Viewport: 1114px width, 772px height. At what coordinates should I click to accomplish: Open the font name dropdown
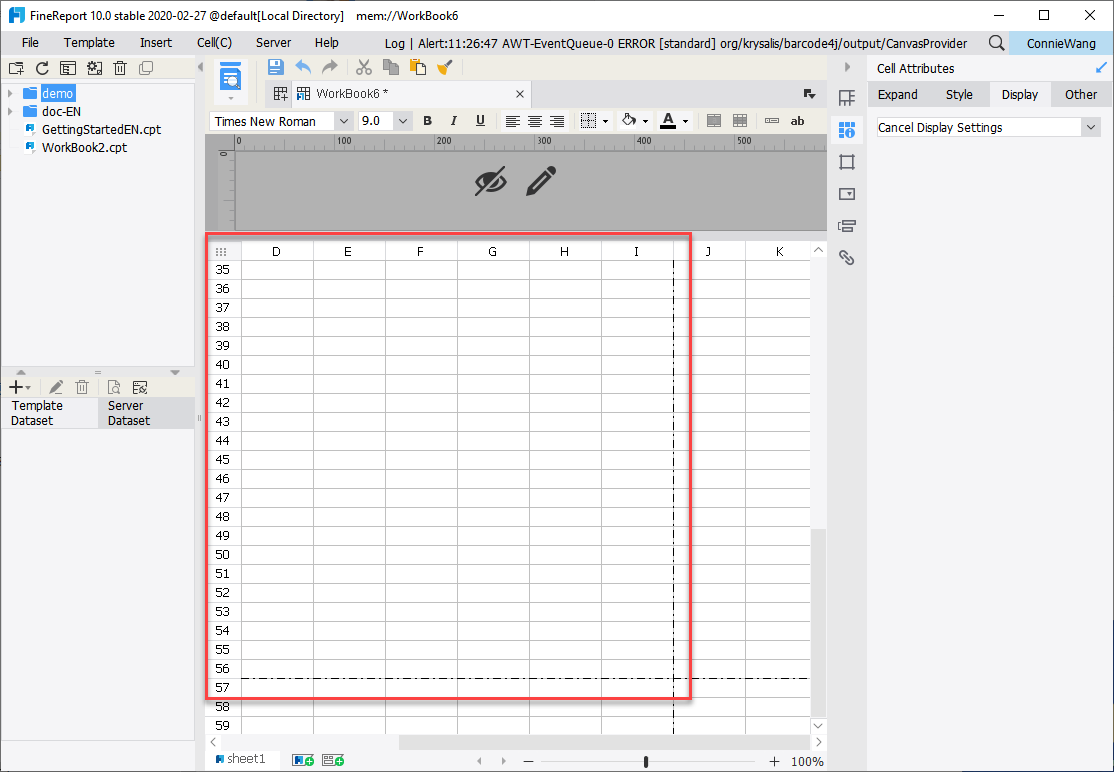click(x=344, y=120)
